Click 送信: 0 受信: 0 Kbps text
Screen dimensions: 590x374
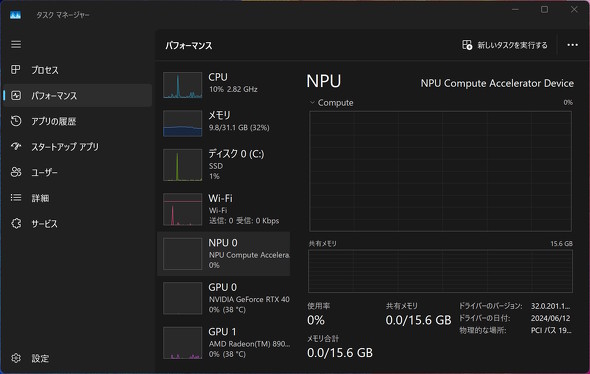(244, 221)
